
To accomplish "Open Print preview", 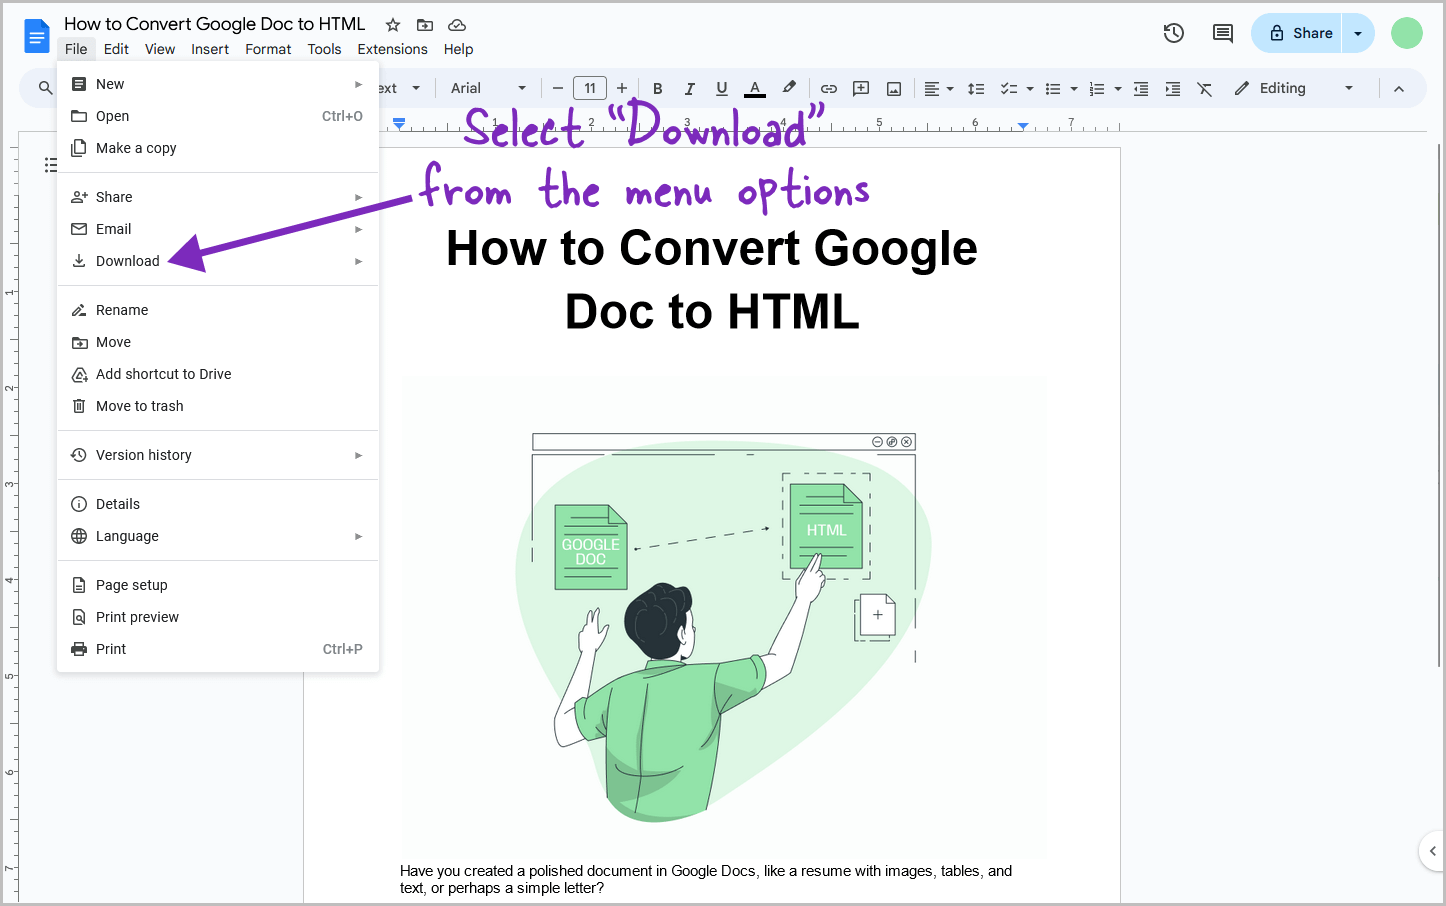I will coord(218,617).
